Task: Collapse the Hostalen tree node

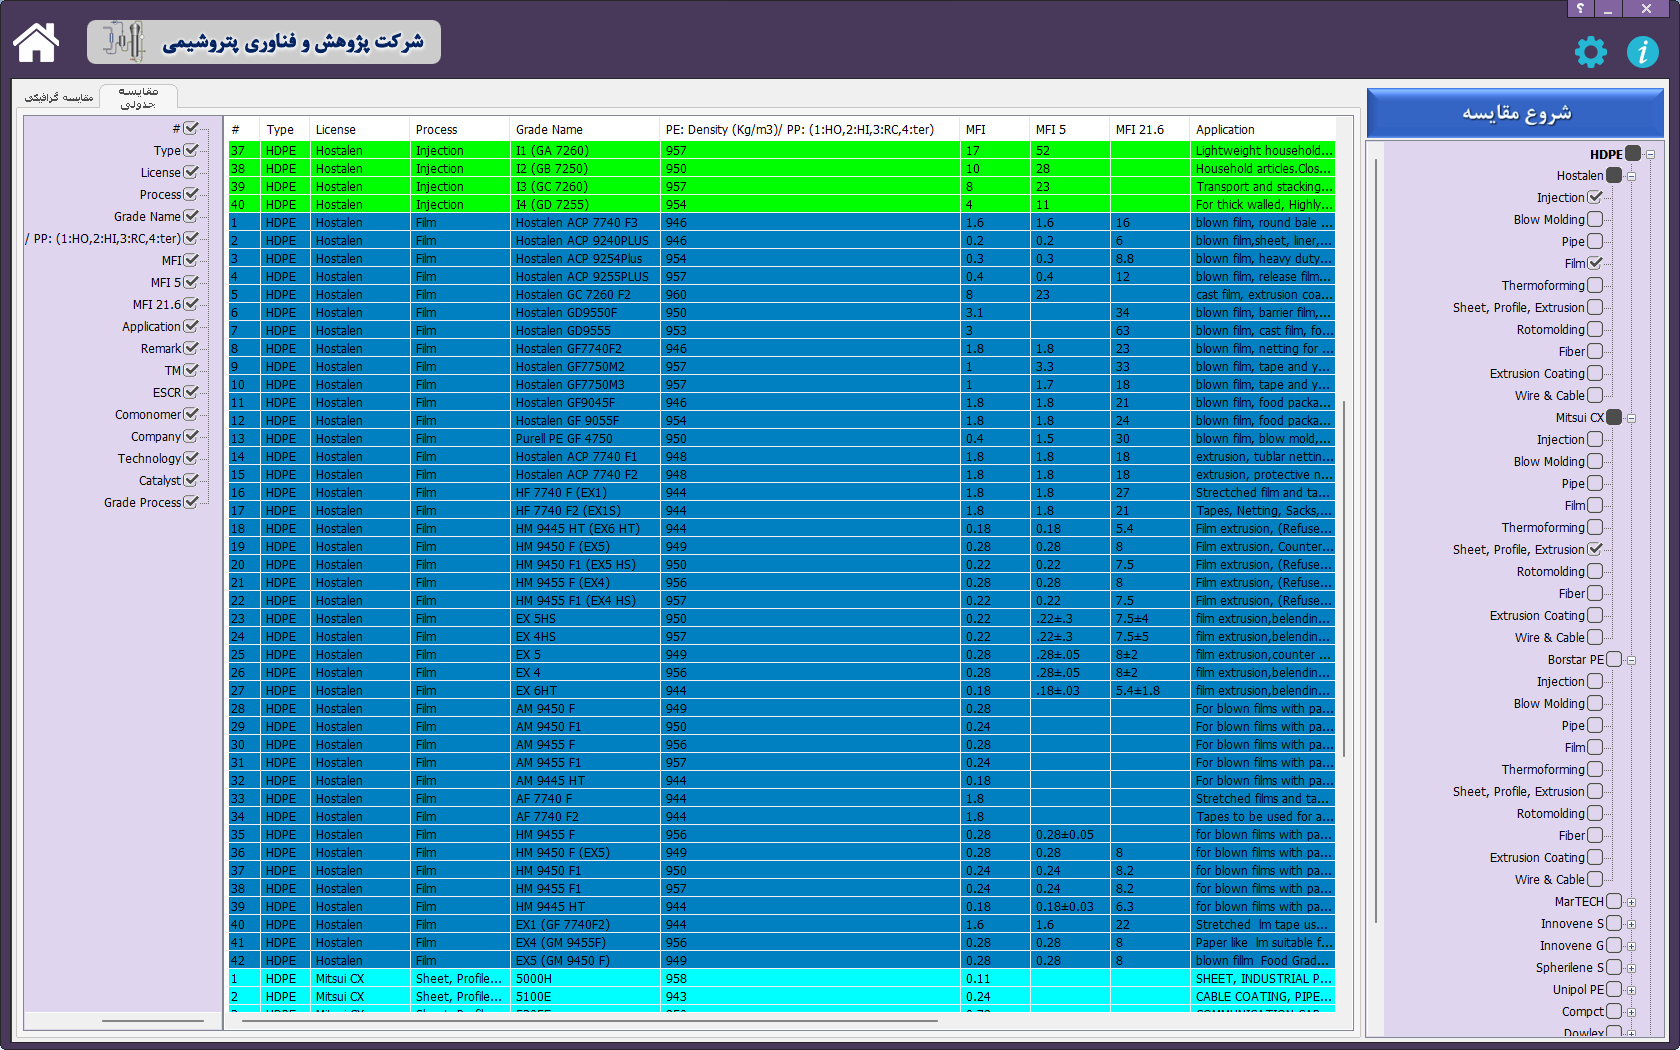Action: coord(1631,176)
